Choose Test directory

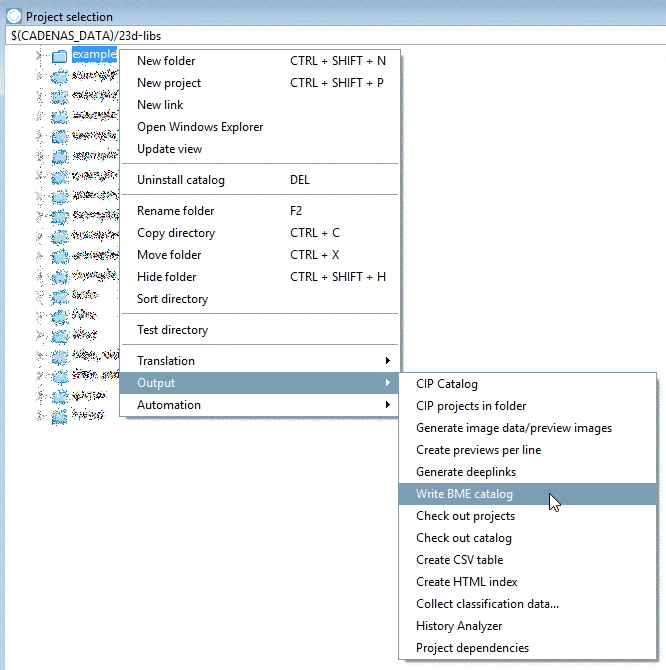260,330
